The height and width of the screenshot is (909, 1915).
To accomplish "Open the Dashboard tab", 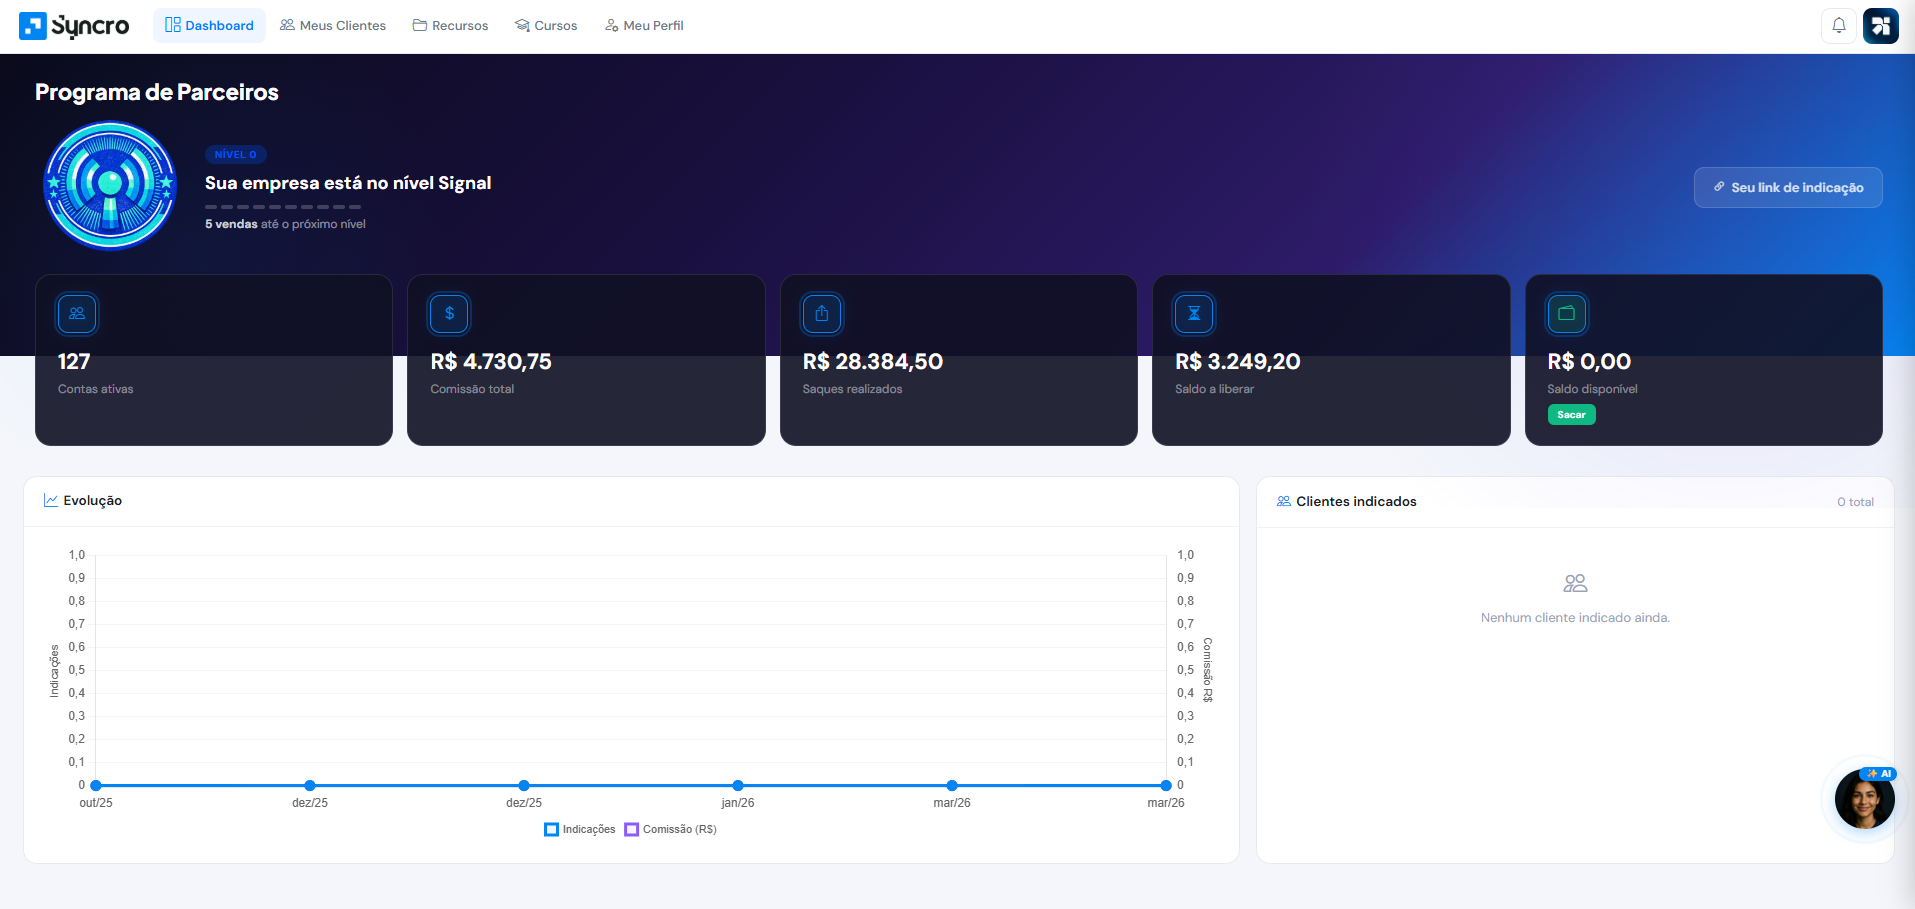I will (209, 26).
